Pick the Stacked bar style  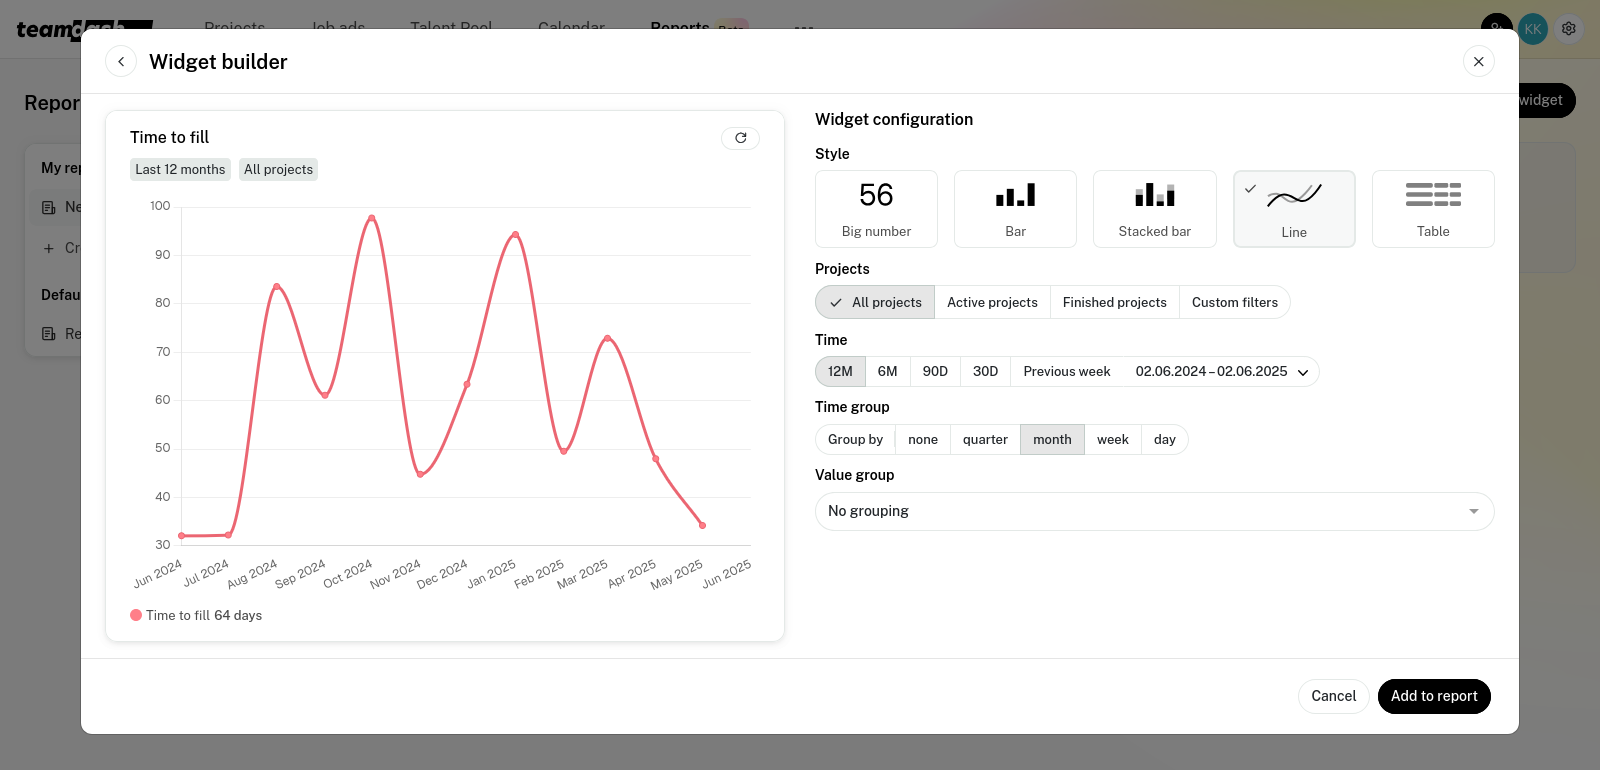[x=1154, y=208]
